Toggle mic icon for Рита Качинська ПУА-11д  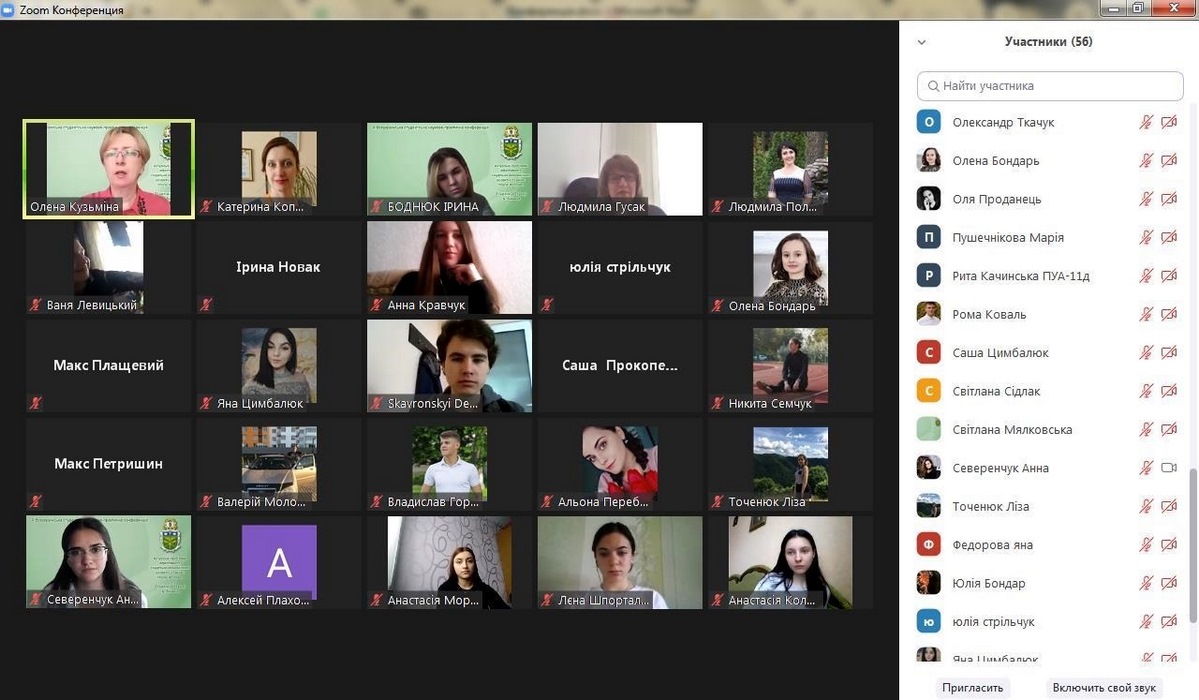pos(1146,276)
